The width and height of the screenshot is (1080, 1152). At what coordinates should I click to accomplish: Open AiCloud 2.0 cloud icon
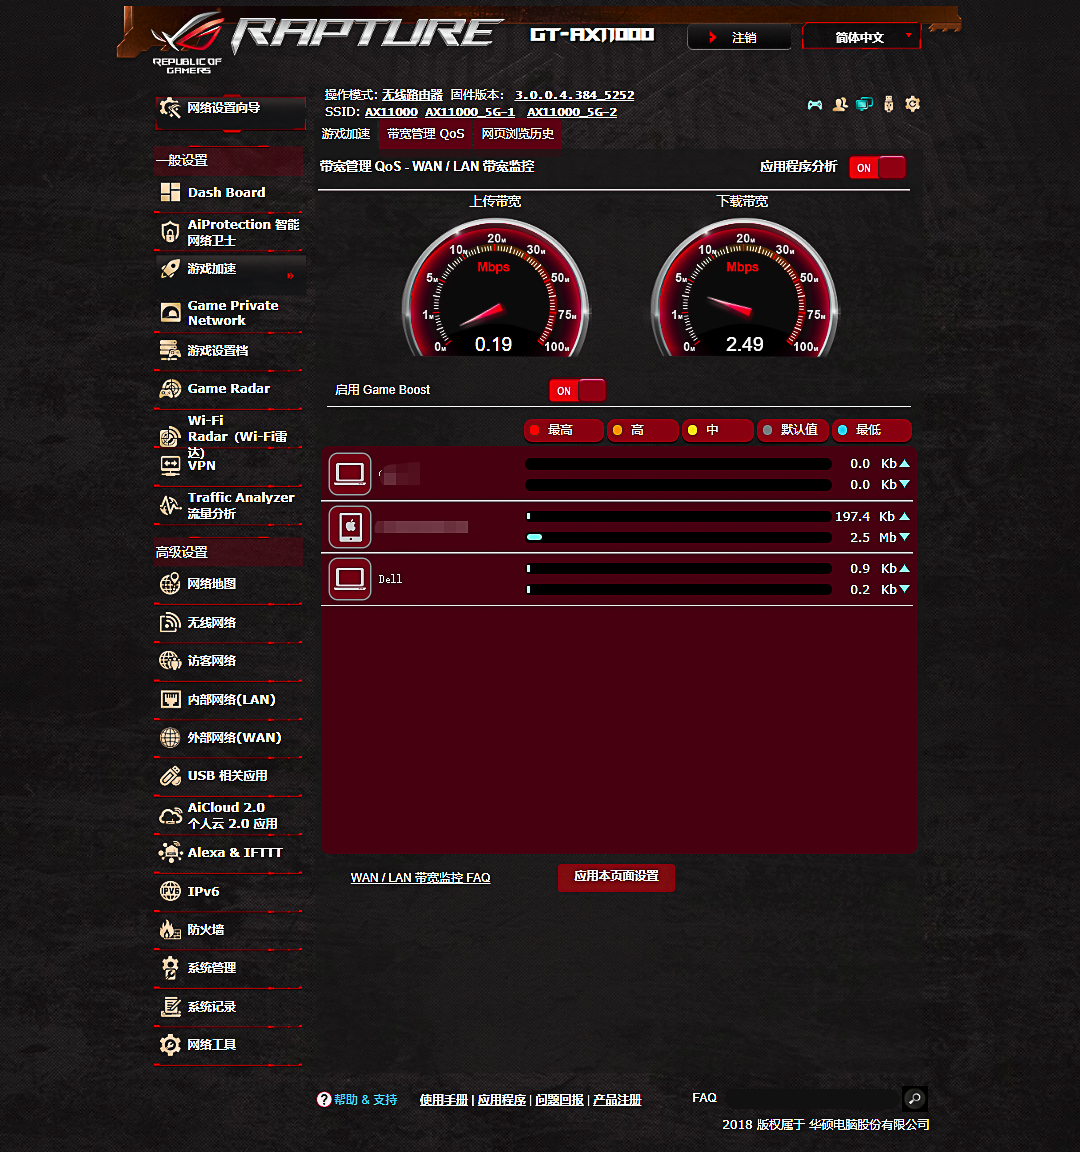pyautogui.click(x=170, y=816)
